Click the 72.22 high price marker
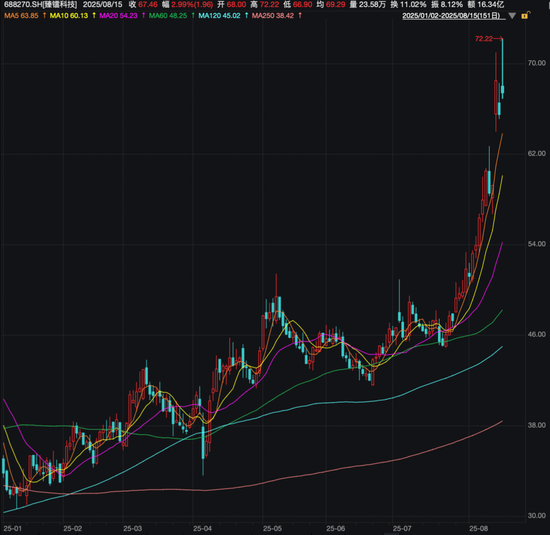 484,39
